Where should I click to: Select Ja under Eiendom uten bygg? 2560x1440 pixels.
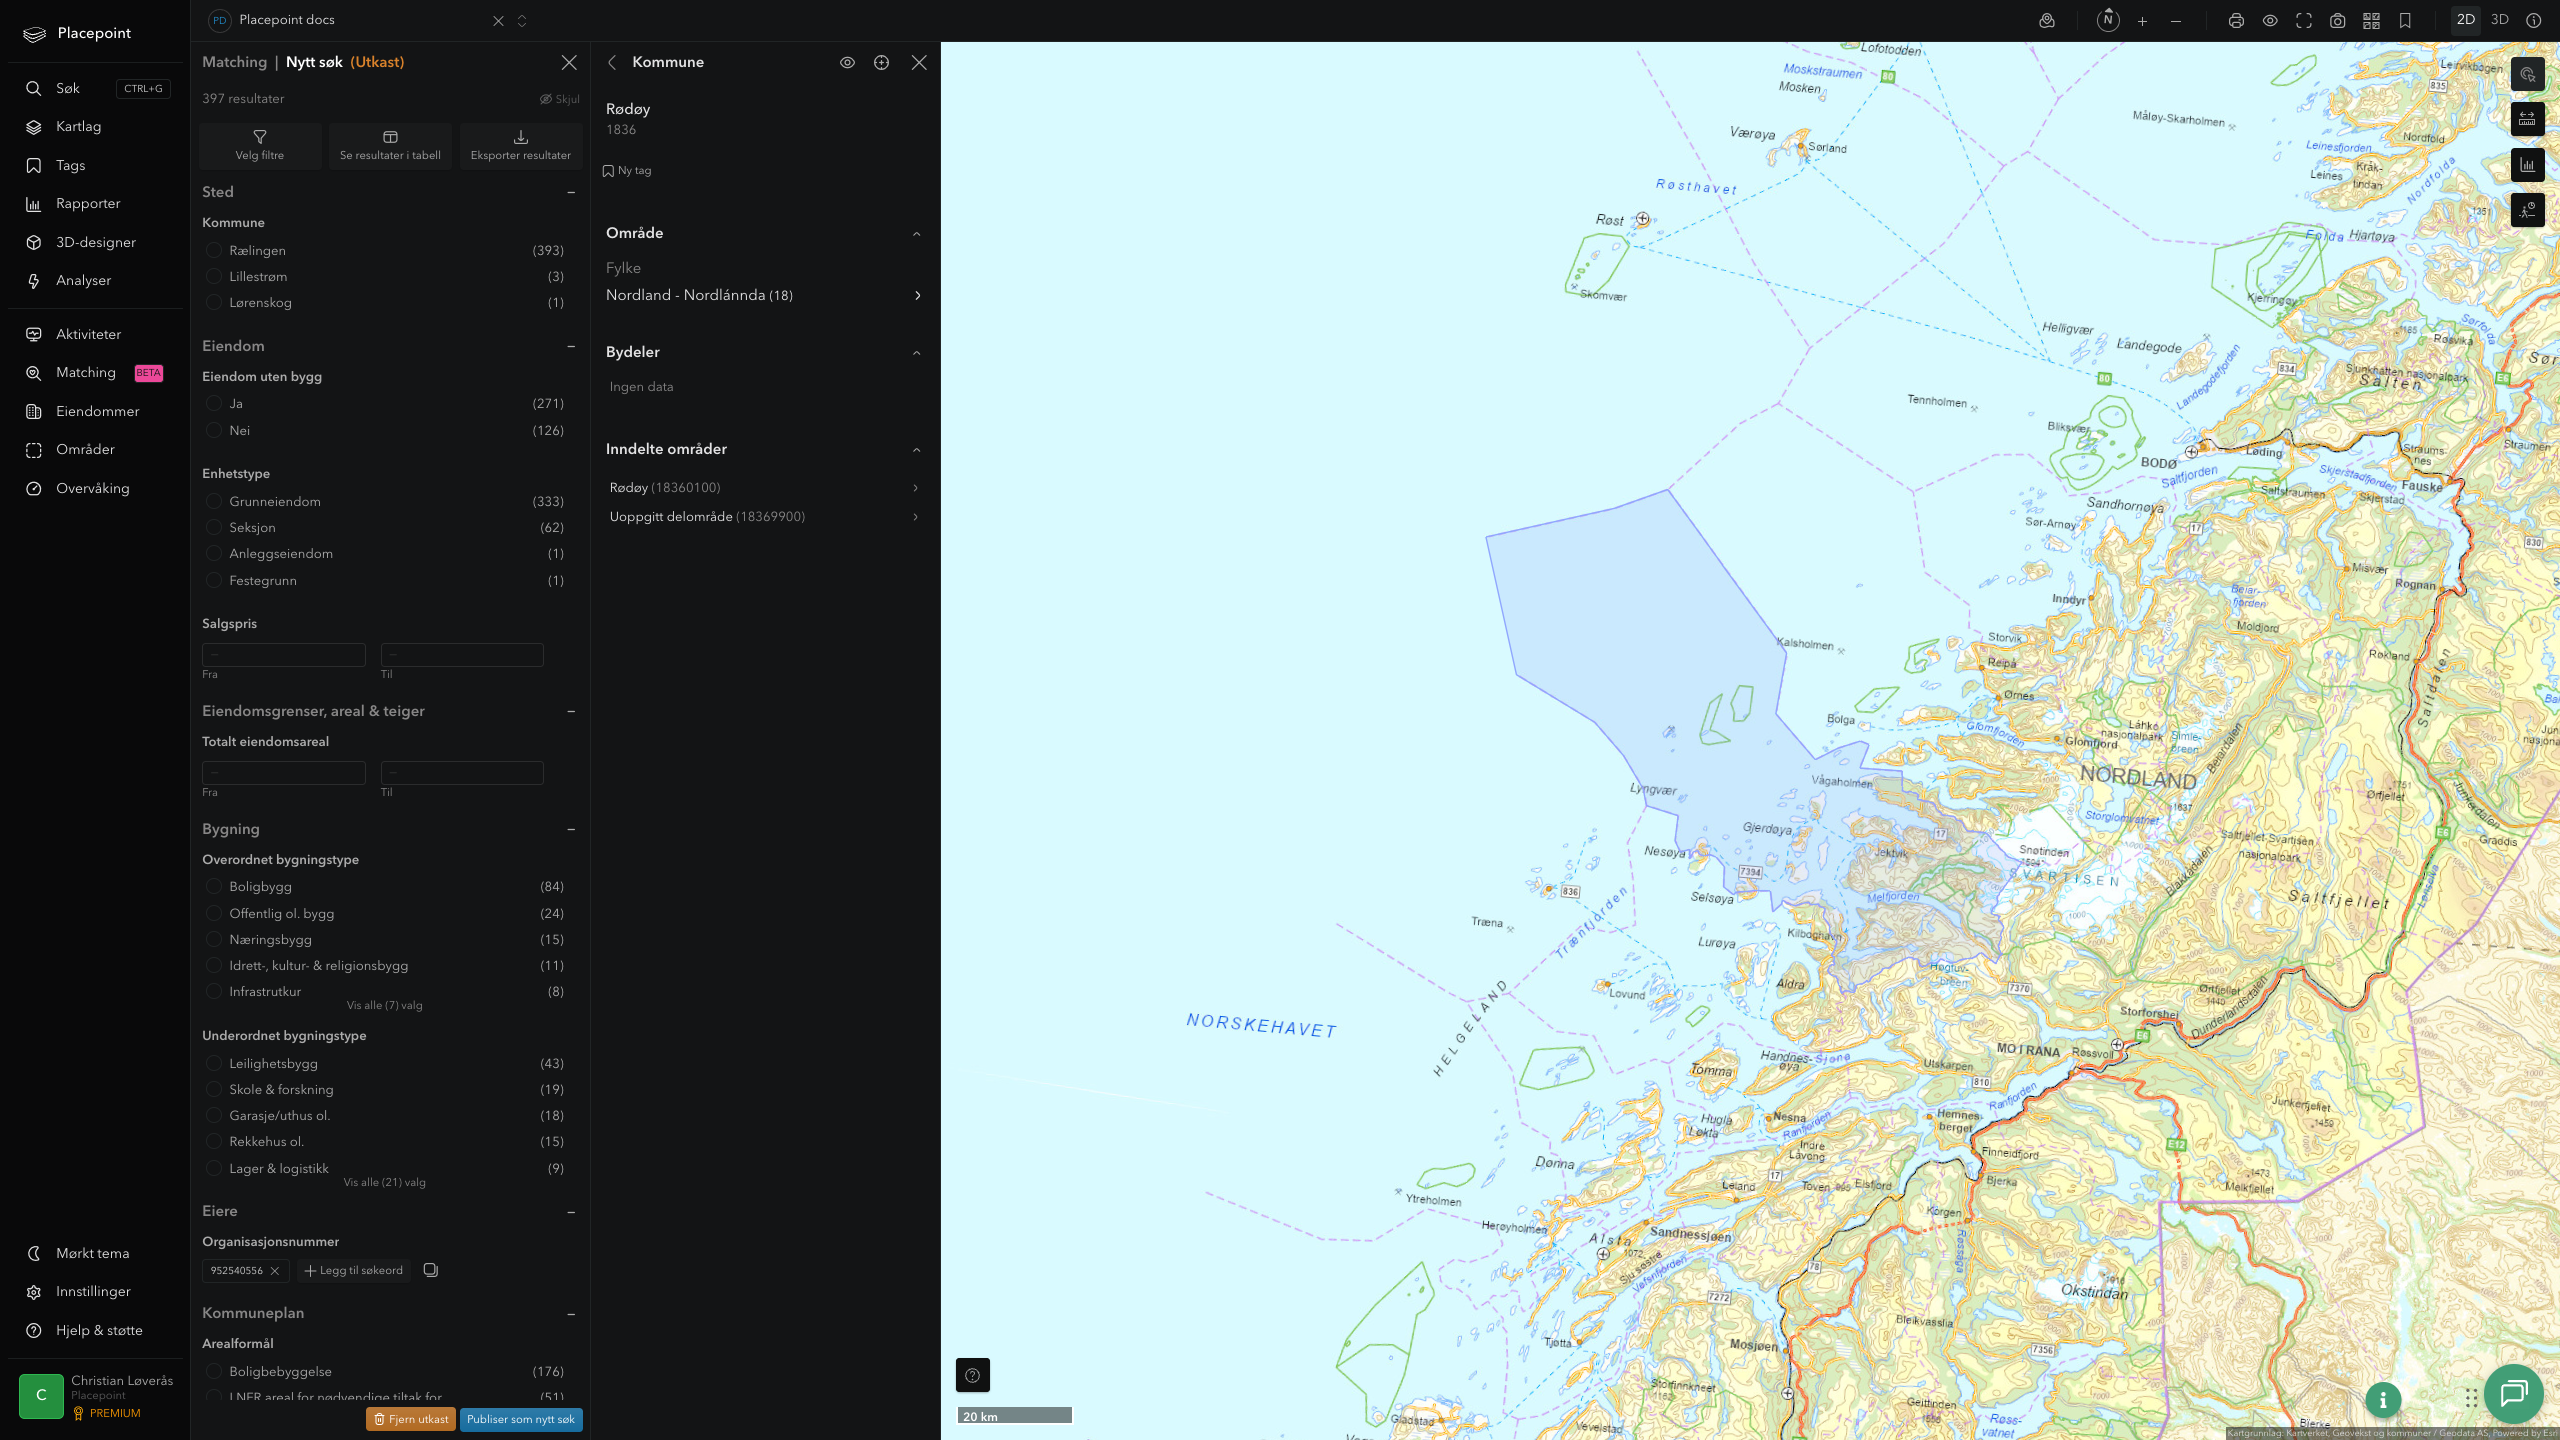pyautogui.click(x=214, y=403)
